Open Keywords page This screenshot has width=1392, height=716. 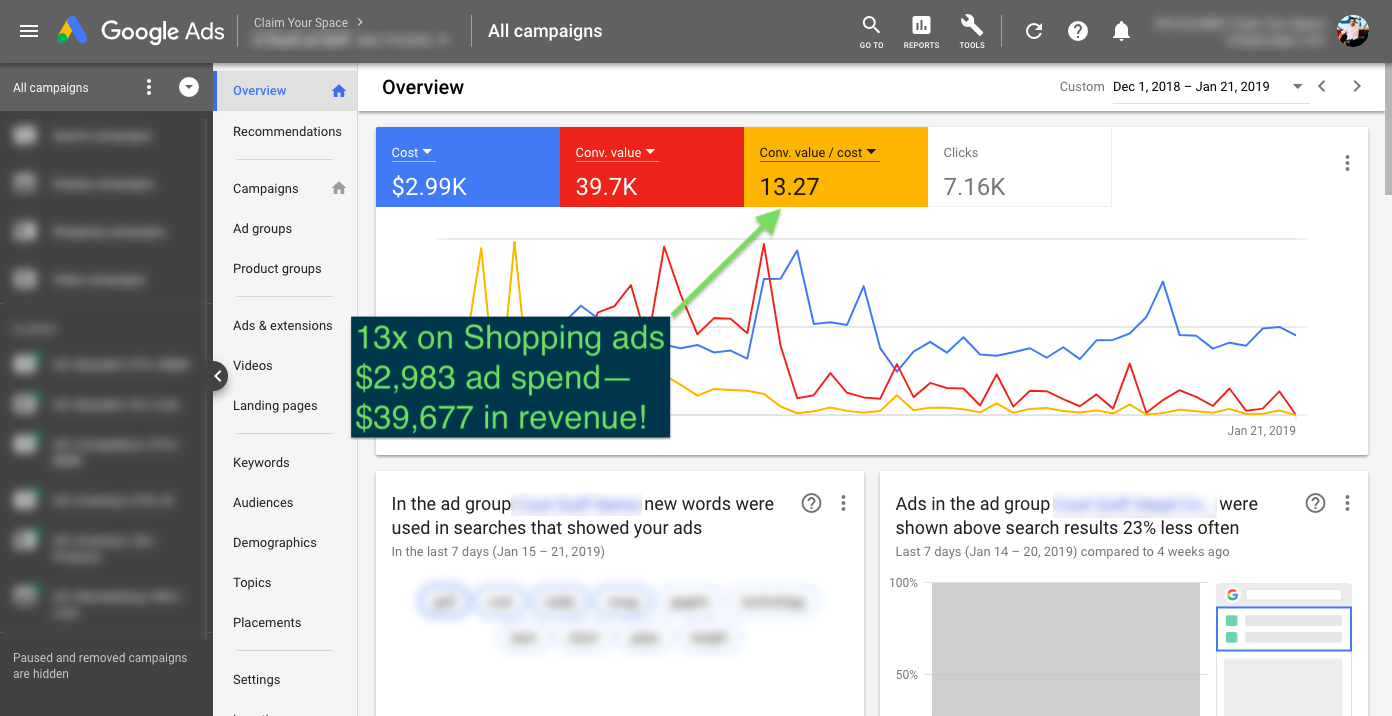pyautogui.click(x=261, y=462)
